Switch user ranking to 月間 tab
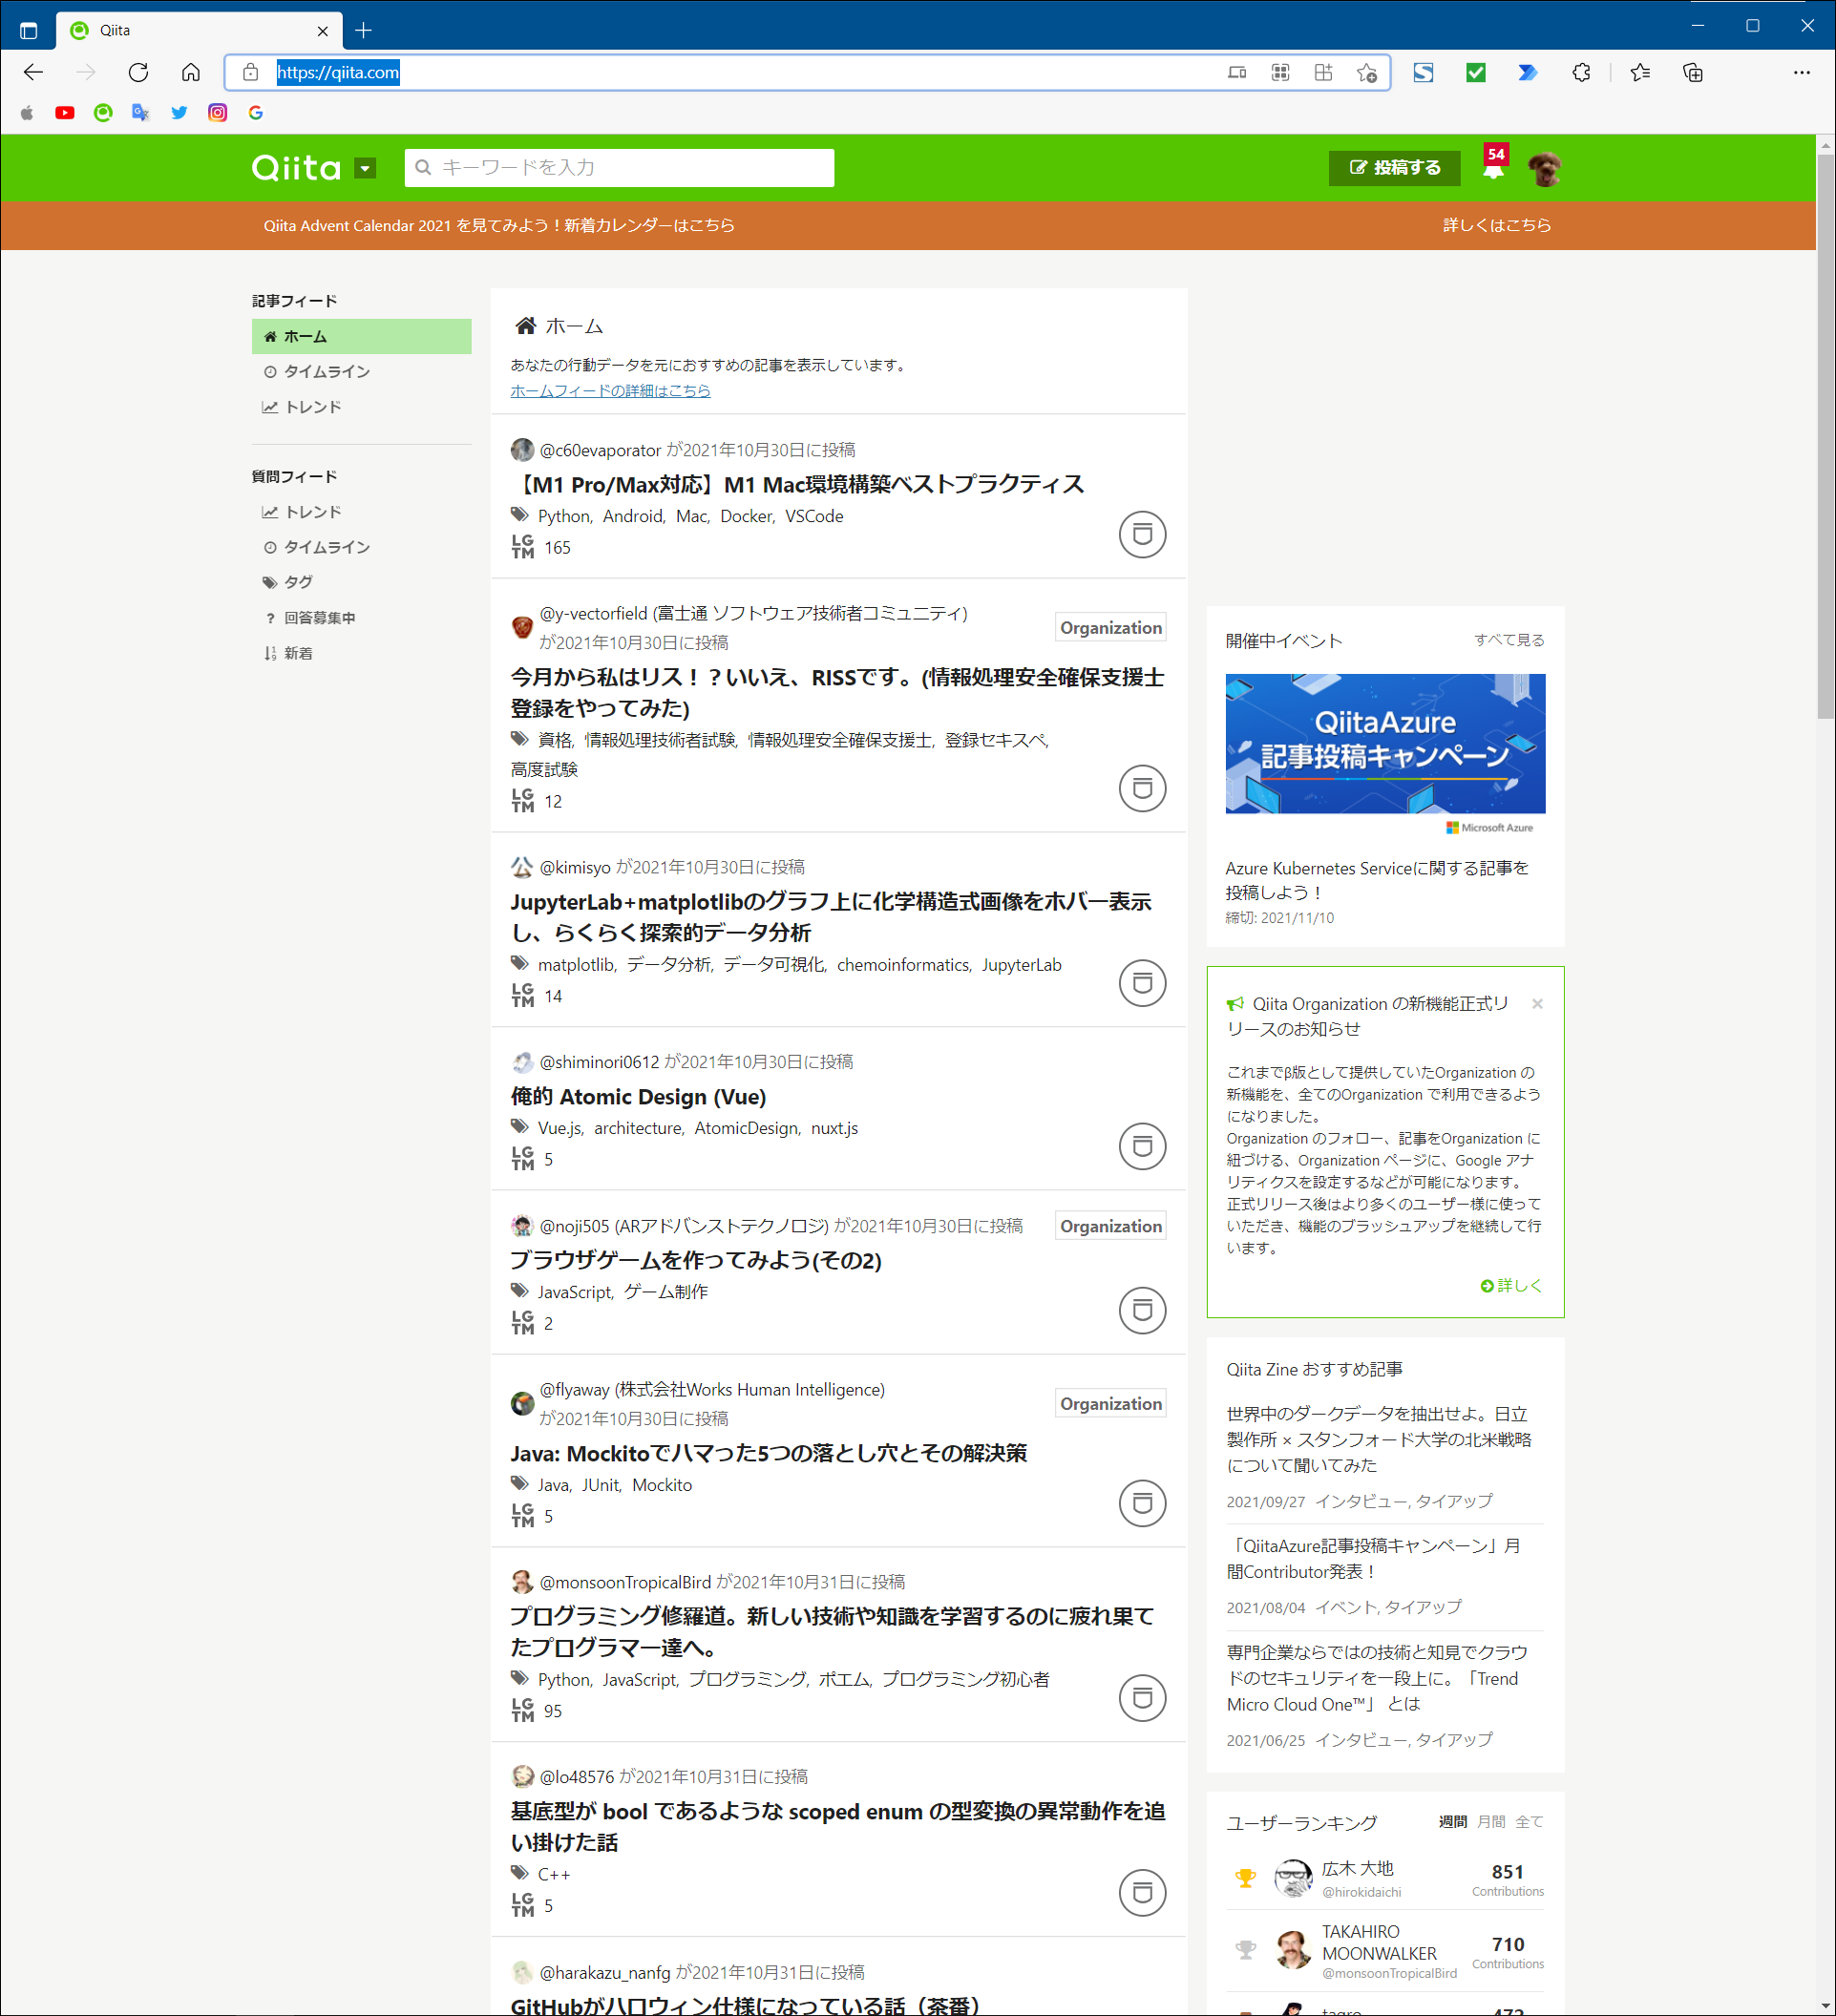This screenshot has width=1836, height=2016. pos(1490,1822)
